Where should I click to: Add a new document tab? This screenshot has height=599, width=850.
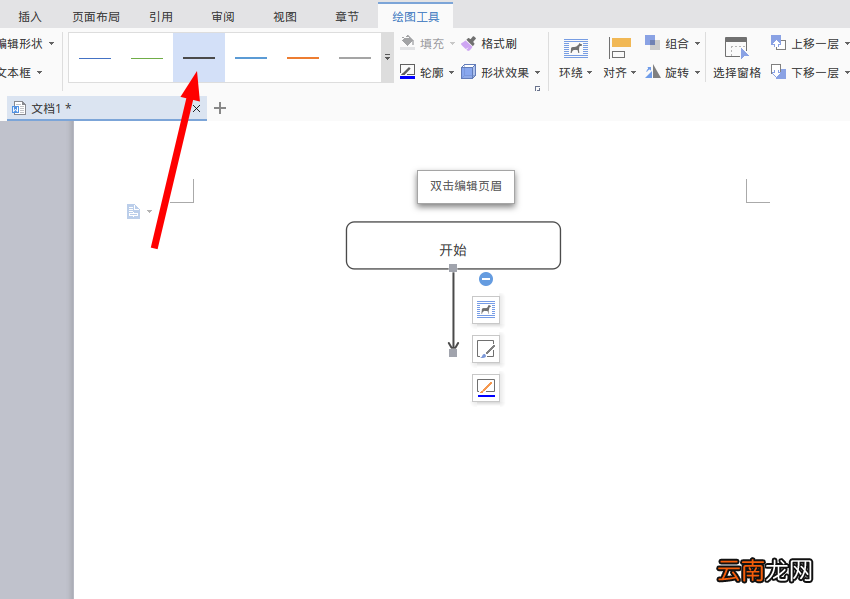pyautogui.click(x=220, y=108)
